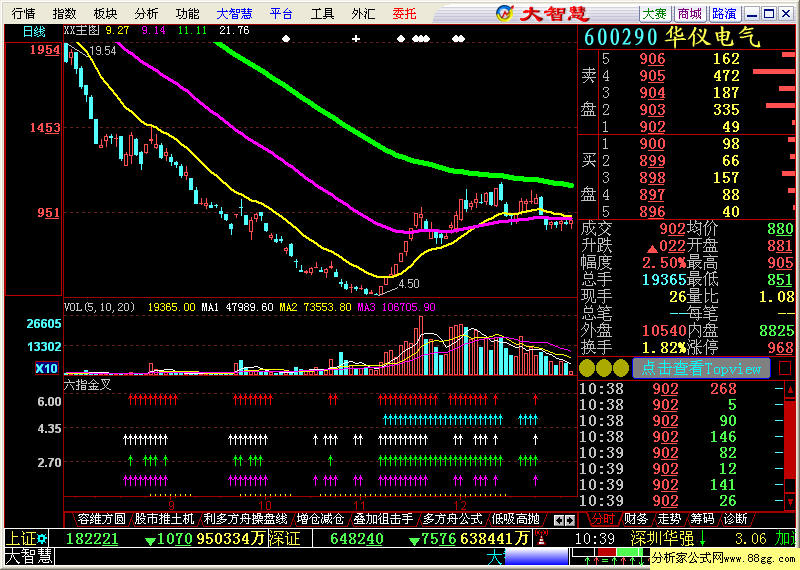The image size is (800, 570).
Task: Select the 低吸高抛 indicator tab
Action: click(x=515, y=519)
